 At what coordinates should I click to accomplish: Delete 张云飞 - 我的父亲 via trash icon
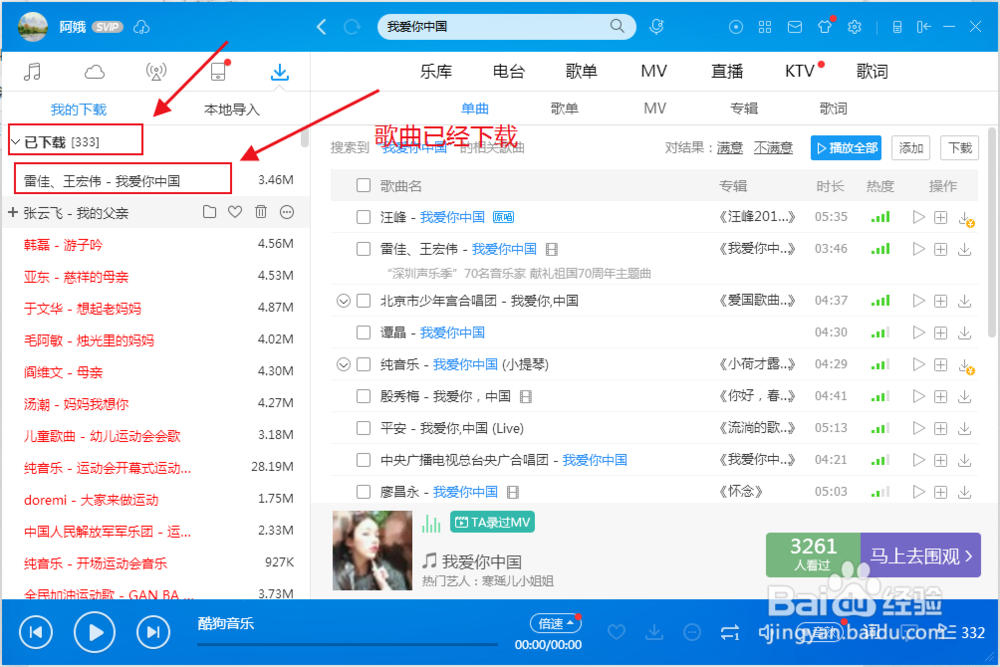(261, 212)
